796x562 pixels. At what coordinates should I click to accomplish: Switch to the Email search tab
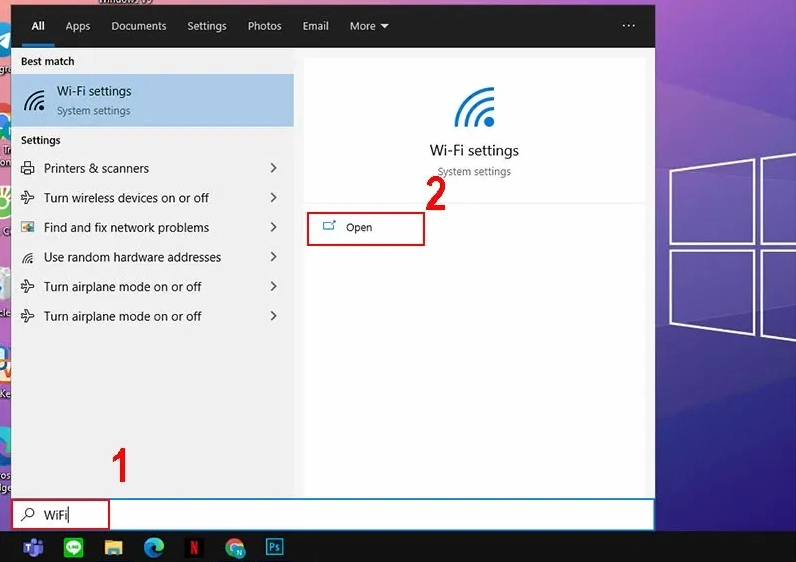click(315, 26)
